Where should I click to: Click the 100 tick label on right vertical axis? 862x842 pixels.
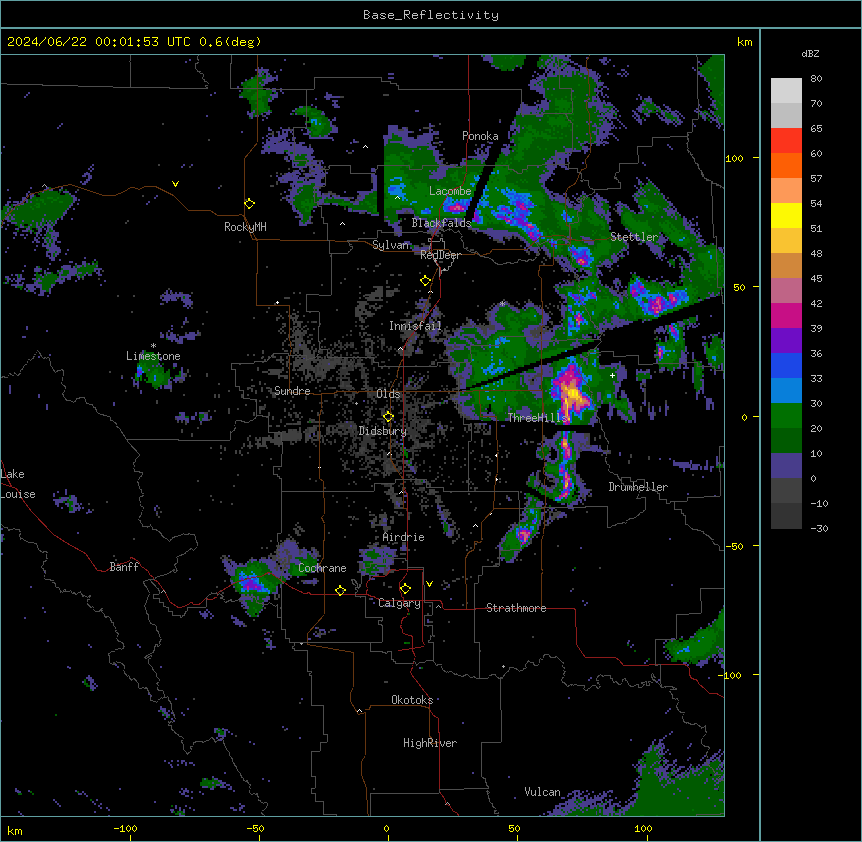point(734,159)
